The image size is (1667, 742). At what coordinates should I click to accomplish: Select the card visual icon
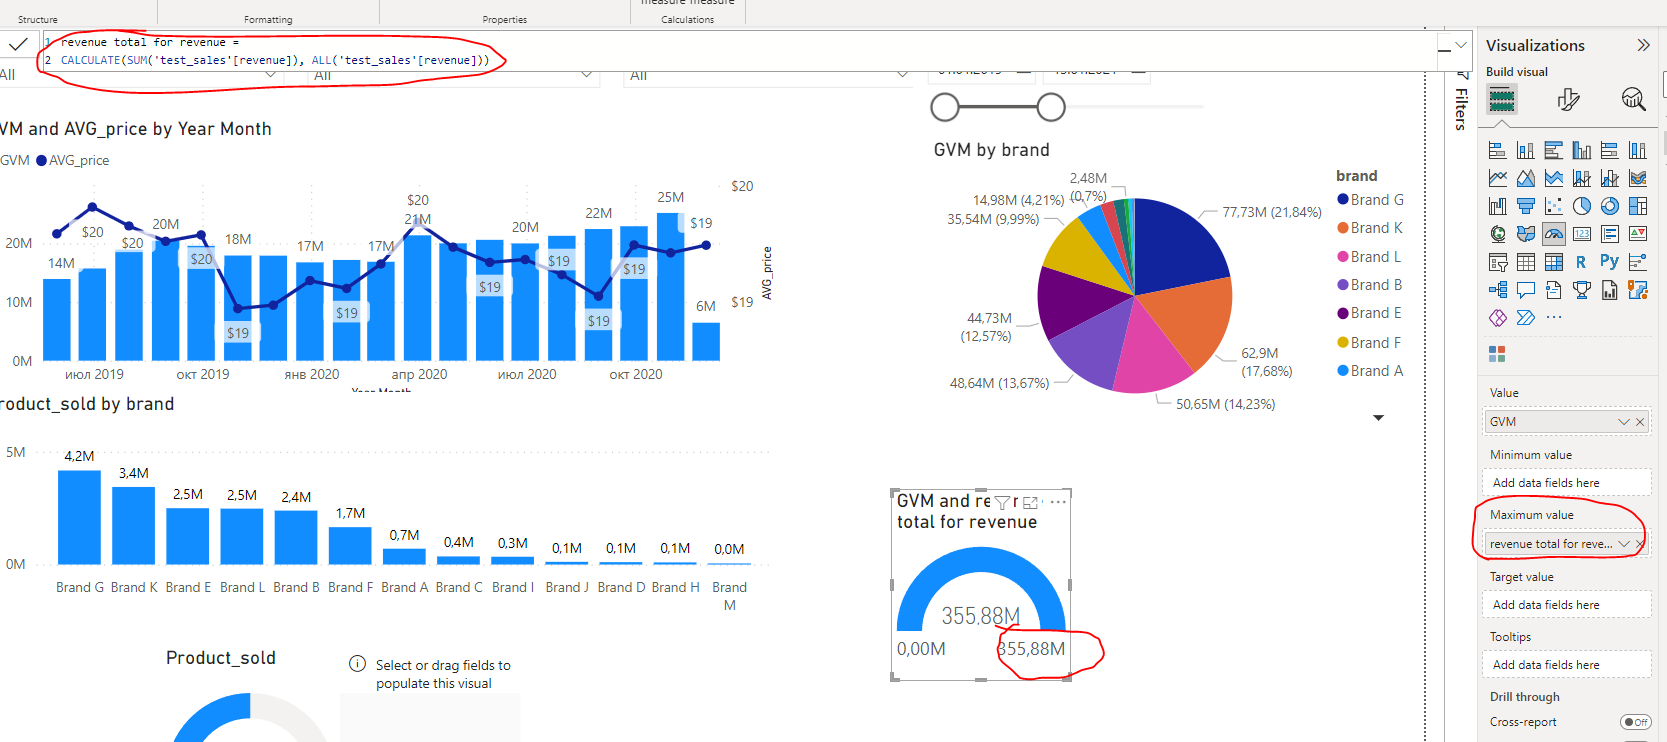(x=1581, y=234)
